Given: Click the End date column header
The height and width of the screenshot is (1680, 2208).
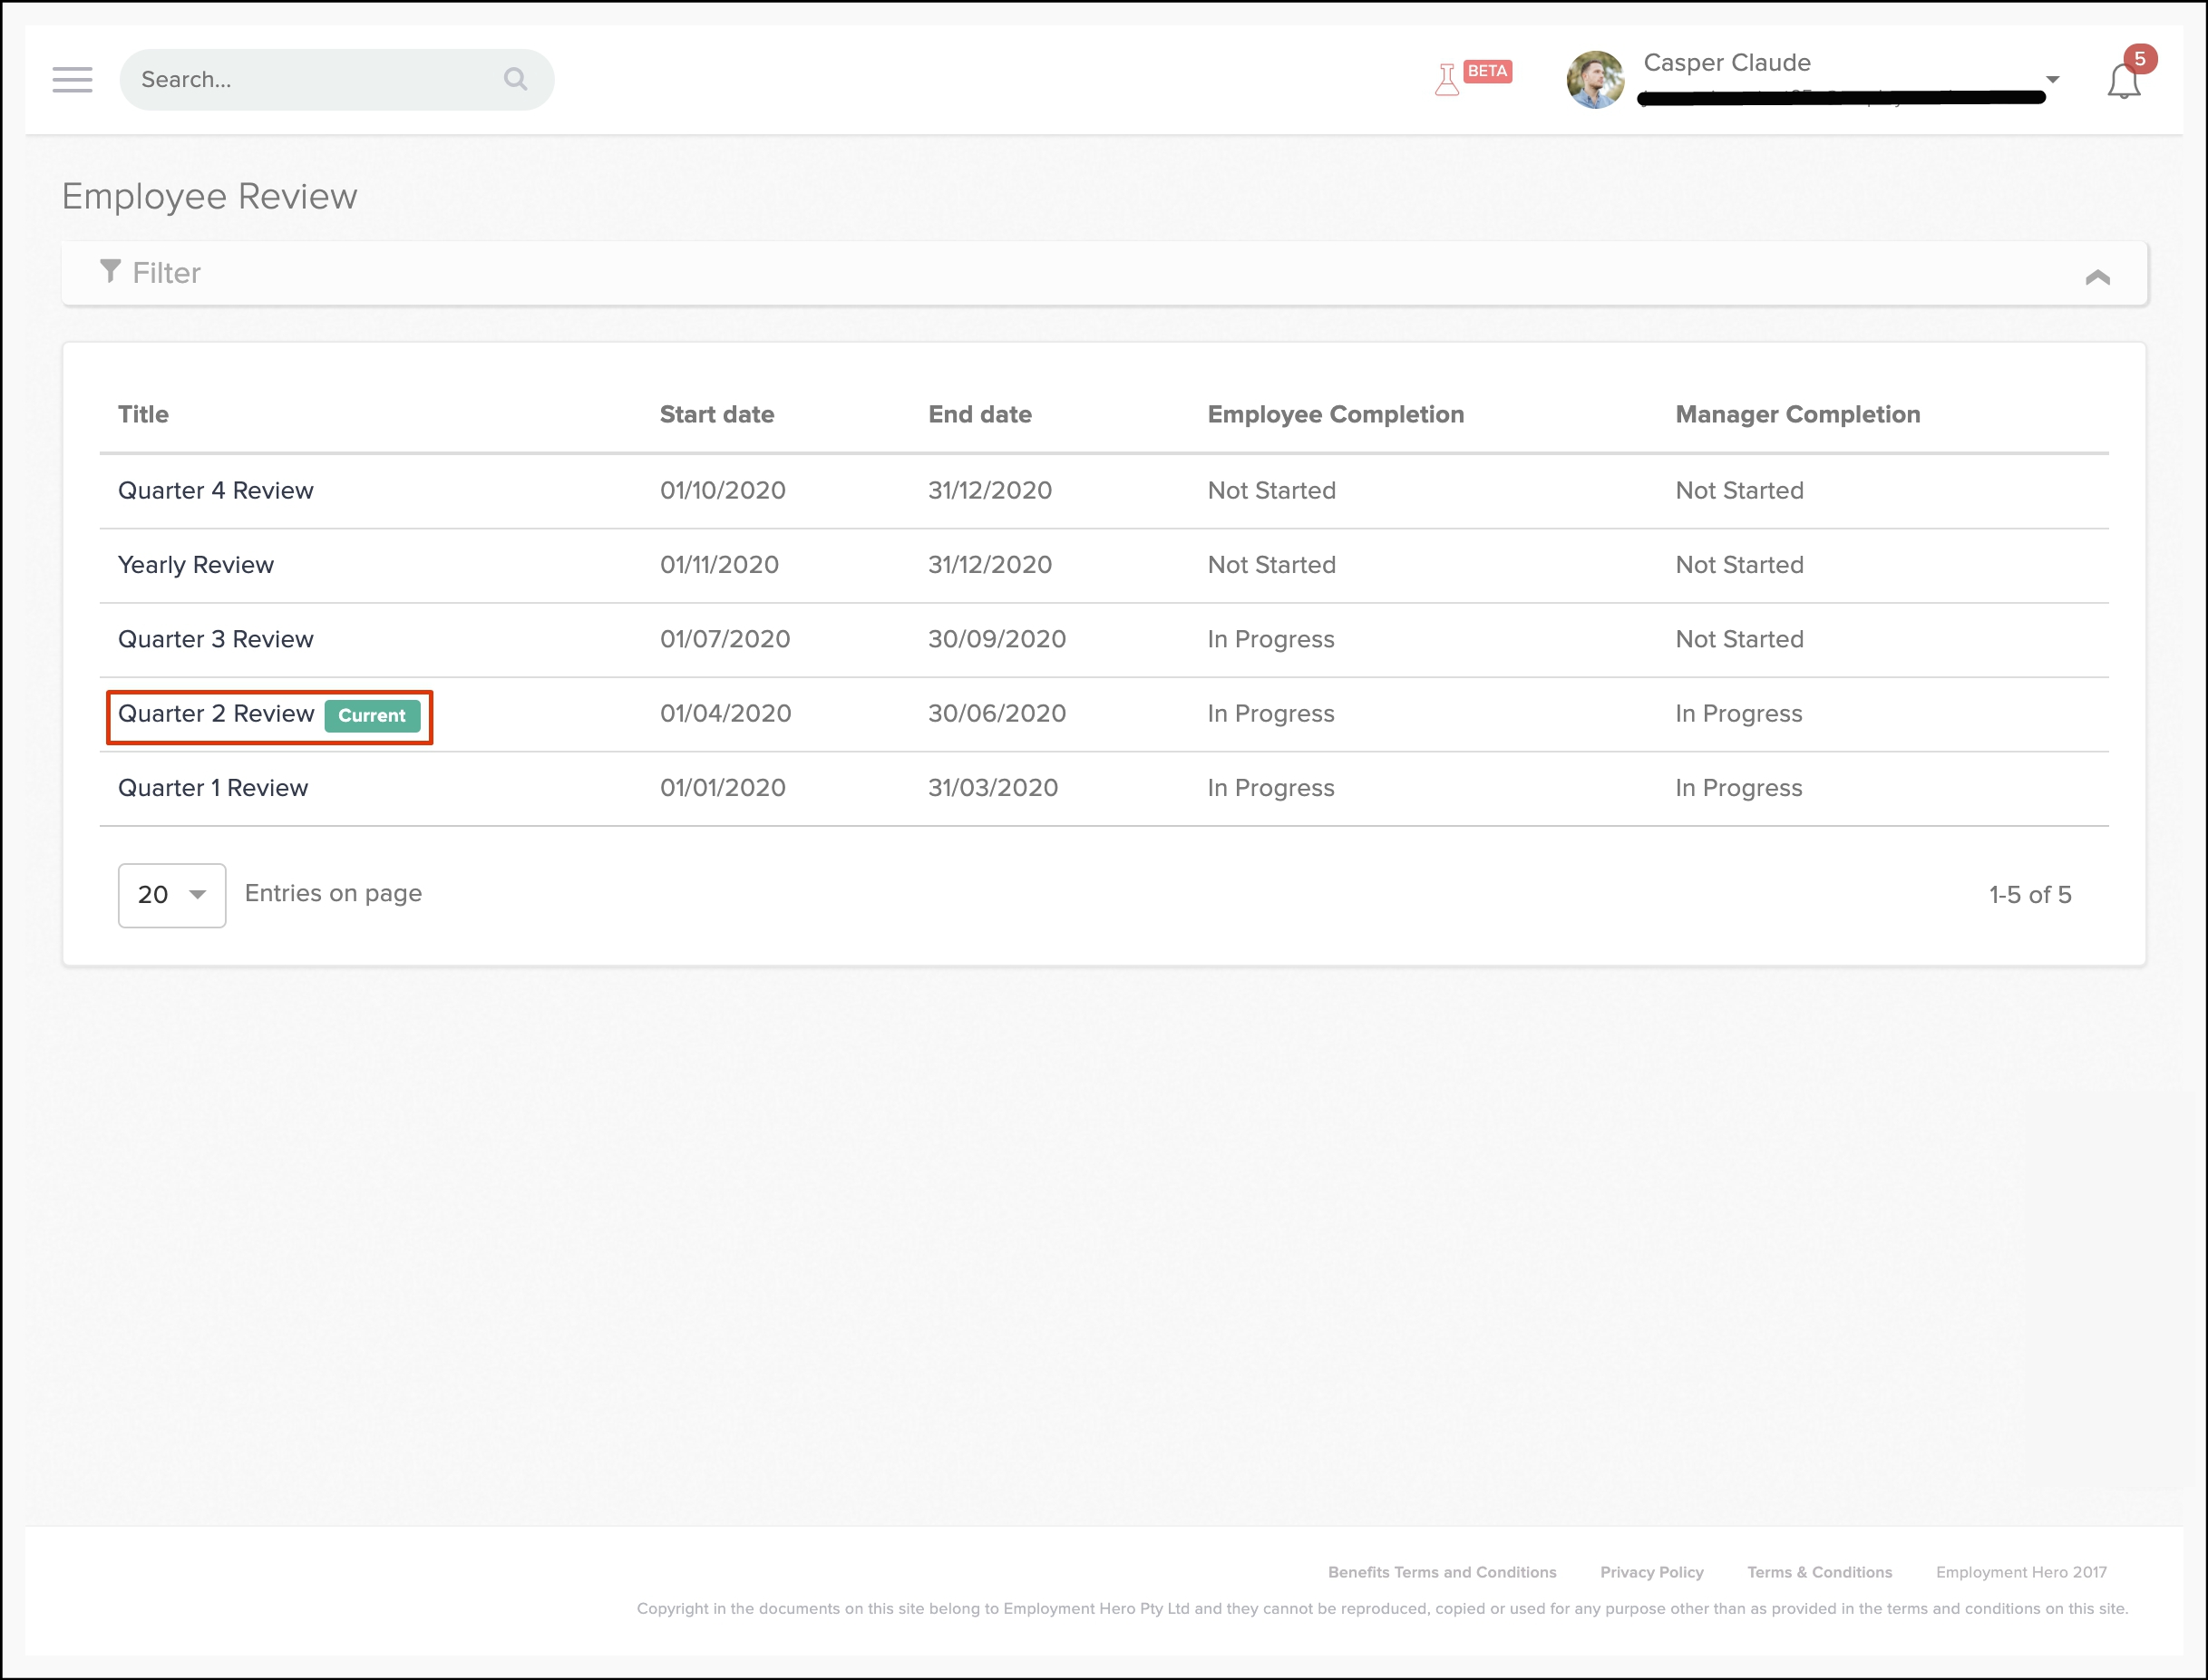Looking at the screenshot, I should click(x=980, y=414).
